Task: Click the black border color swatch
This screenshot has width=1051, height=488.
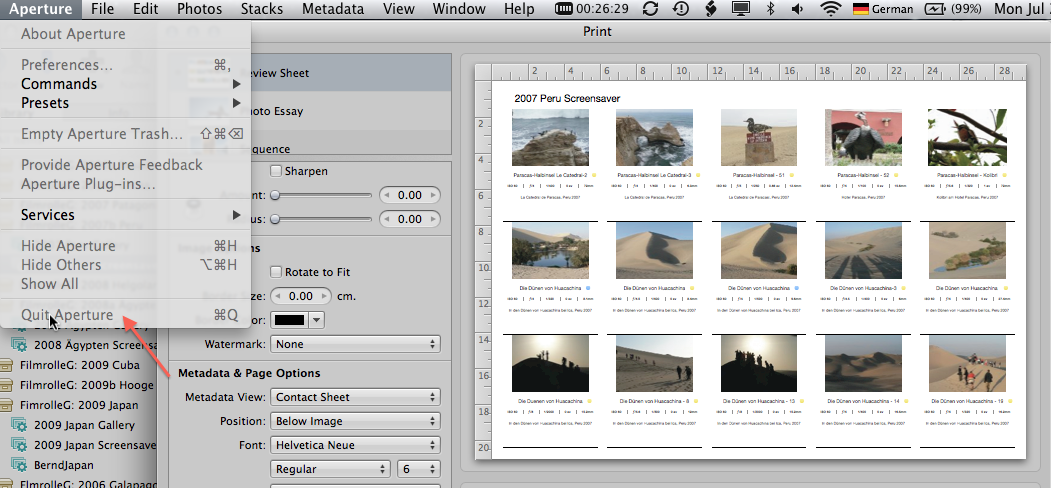Action: click(x=290, y=320)
